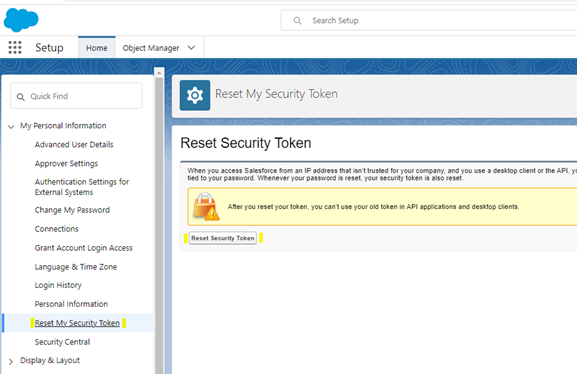Open the Connections page
The width and height of the screenshot is (577, 374).
57,229
